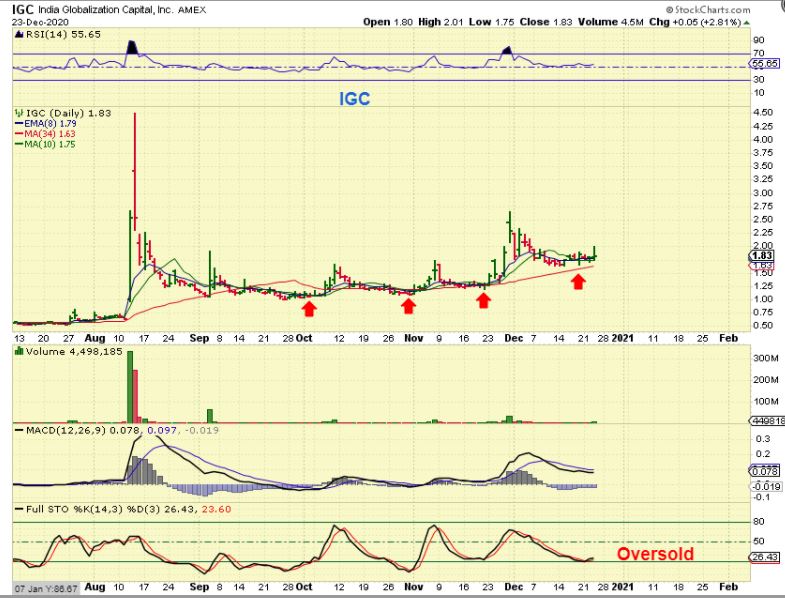Screen dimensions: 785x598
Task: Click the circled 55.65 RSI value tag
Action: point(764,64)
